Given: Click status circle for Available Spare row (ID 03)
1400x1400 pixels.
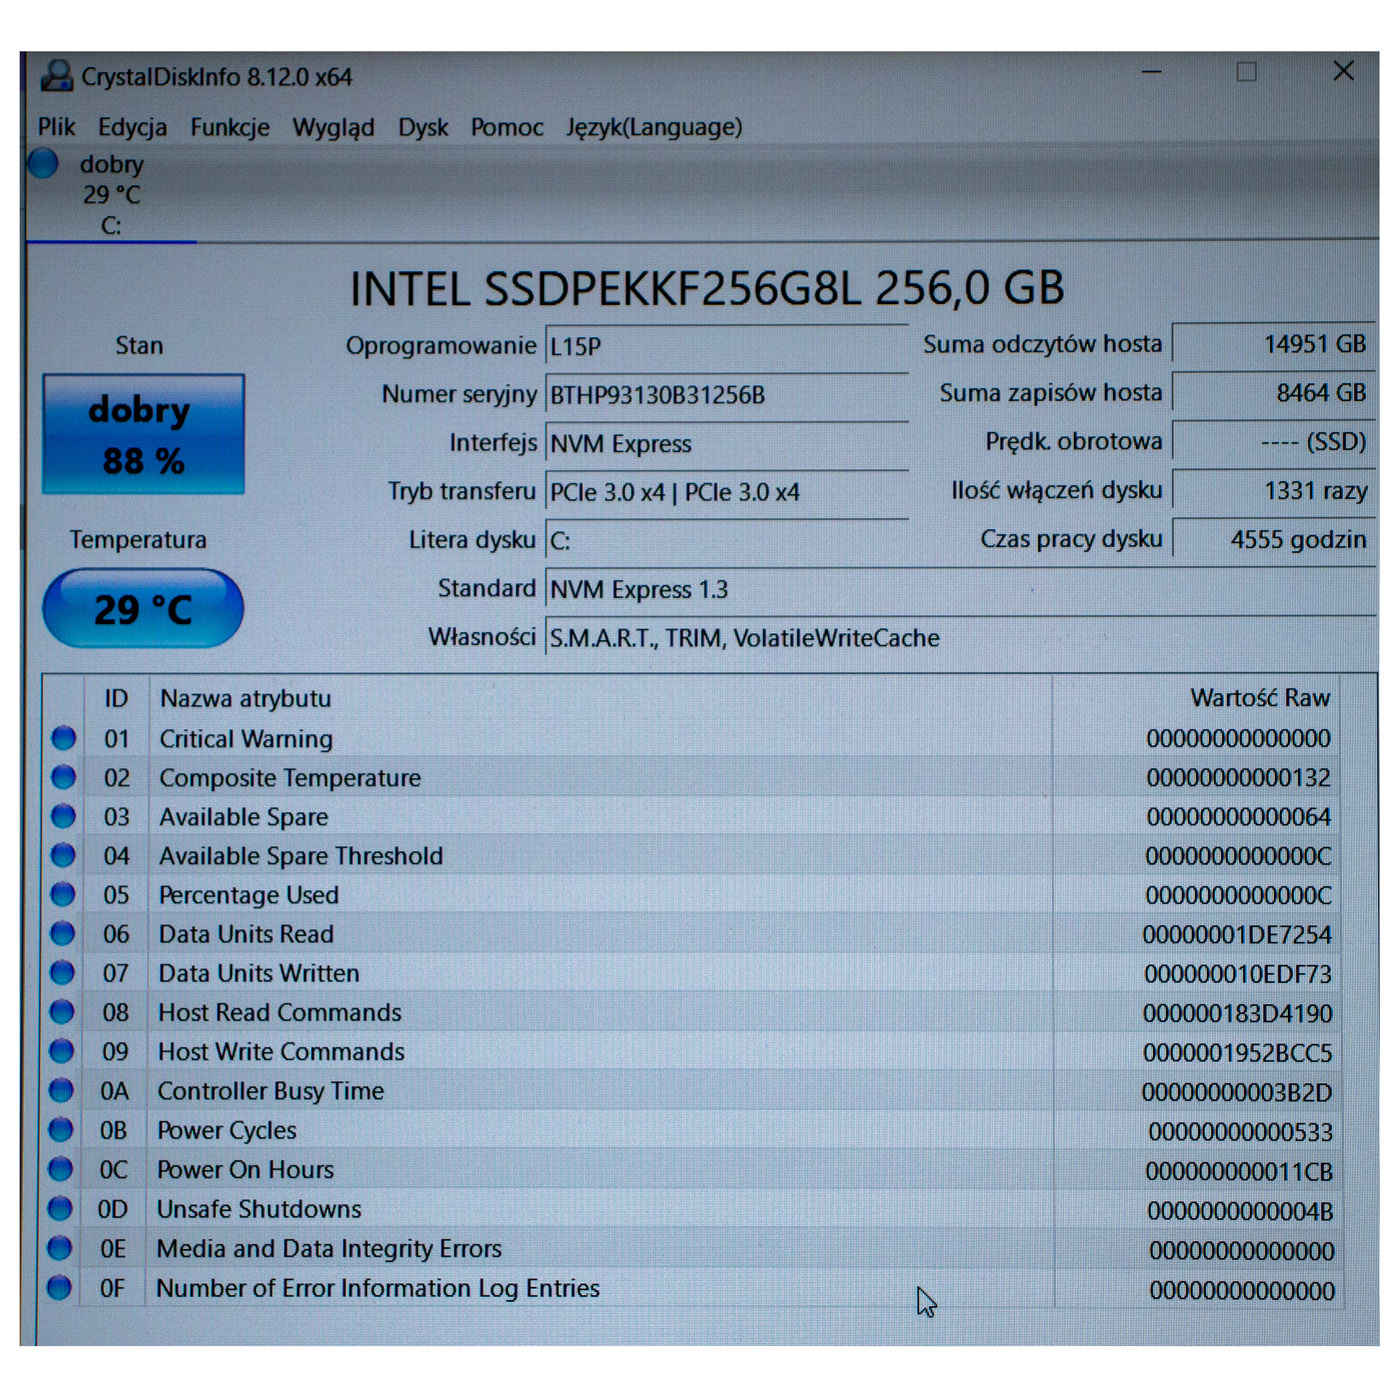Looking at the screenshot, I should (x=63, y=816).
